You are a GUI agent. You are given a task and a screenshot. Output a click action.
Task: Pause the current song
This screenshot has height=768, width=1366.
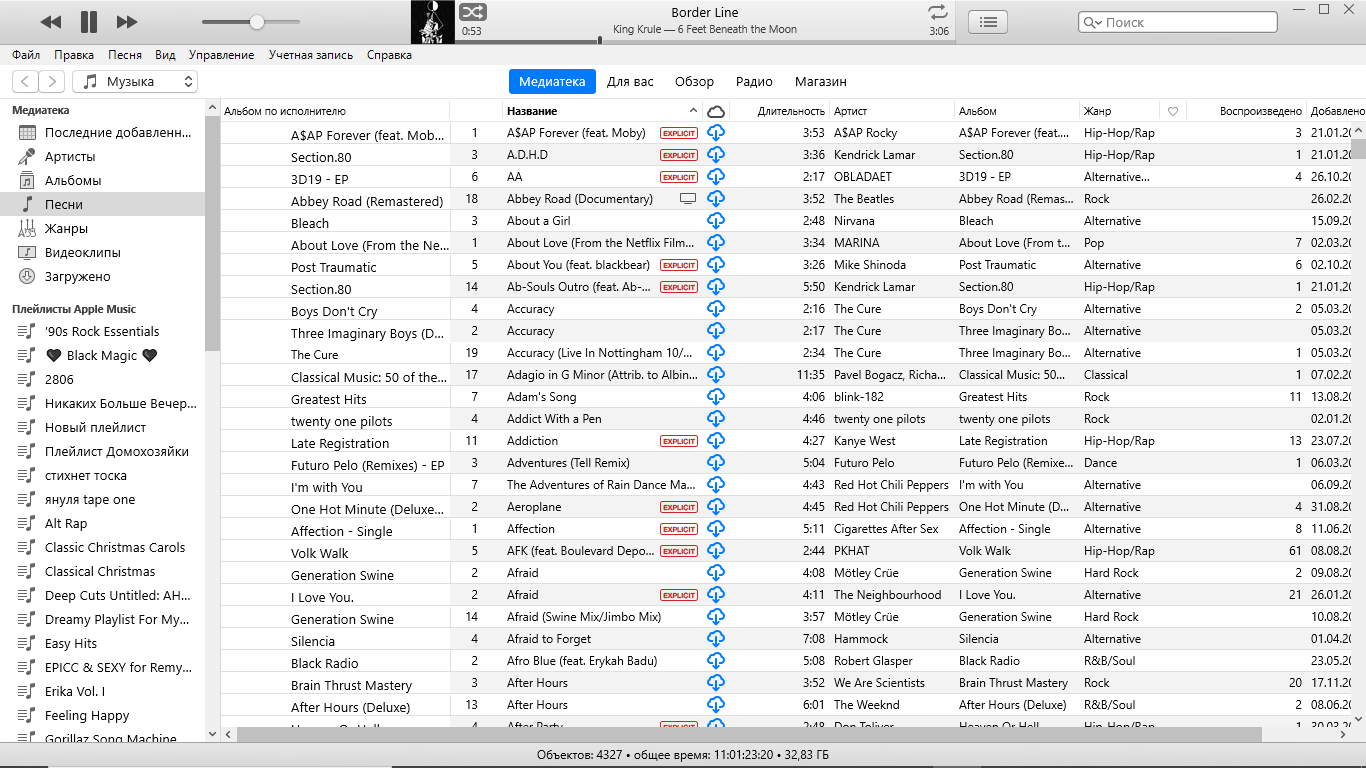pos(89,22)
